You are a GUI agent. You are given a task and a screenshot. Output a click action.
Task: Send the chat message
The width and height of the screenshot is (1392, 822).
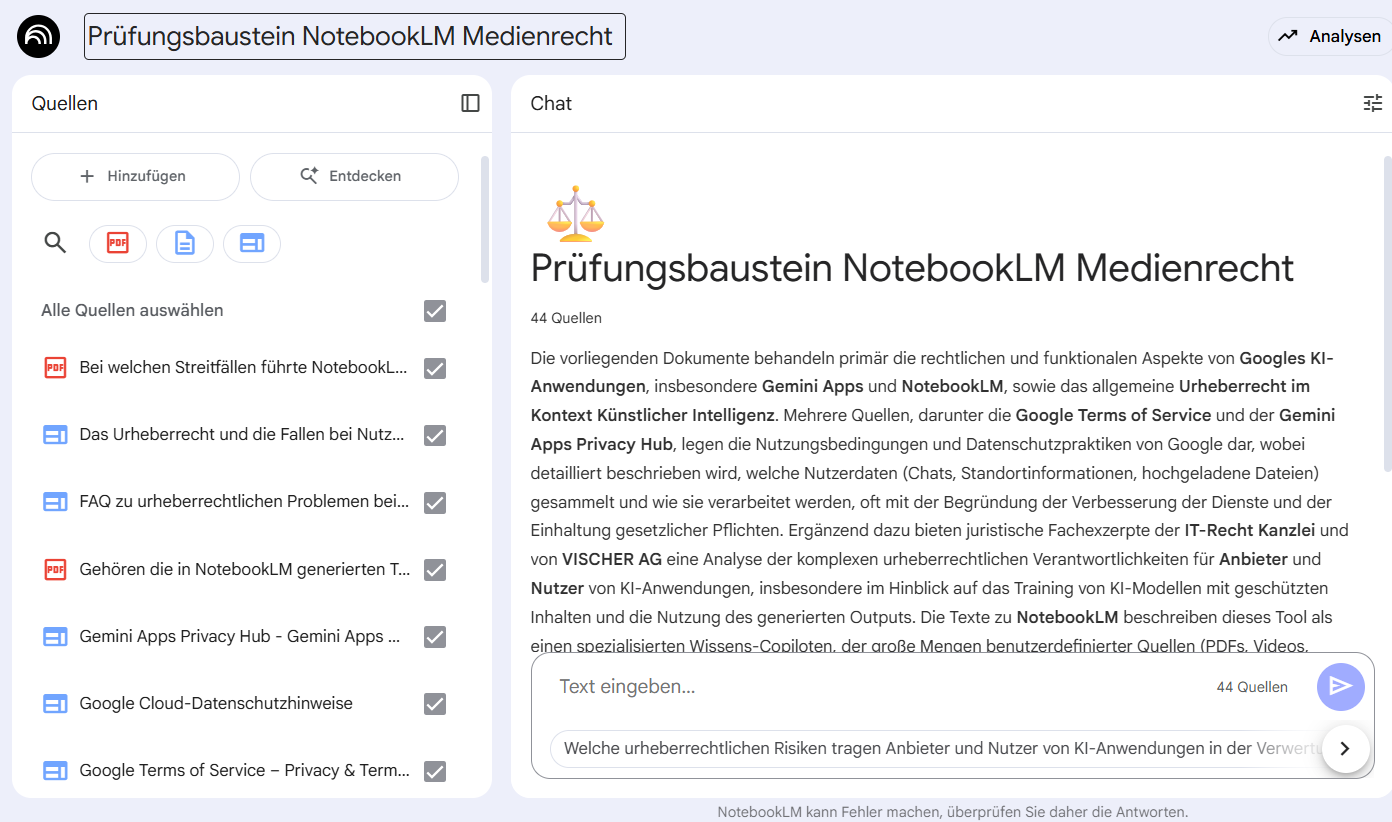1340,686
